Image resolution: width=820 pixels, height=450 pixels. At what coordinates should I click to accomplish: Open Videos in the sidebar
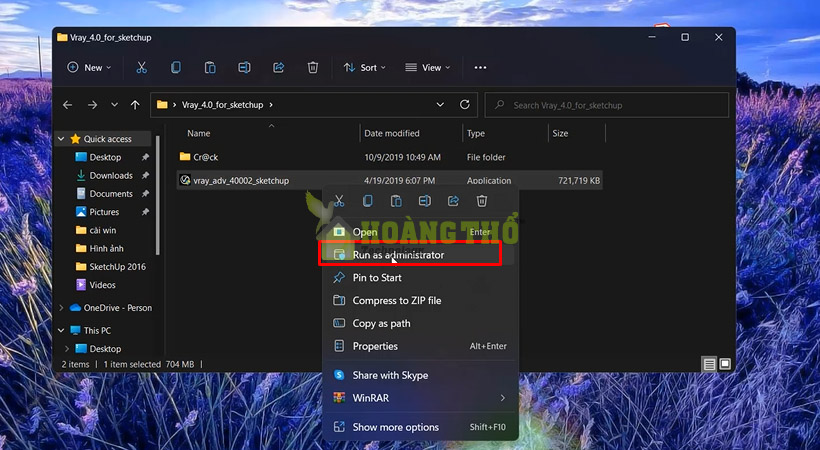[102, 285]
